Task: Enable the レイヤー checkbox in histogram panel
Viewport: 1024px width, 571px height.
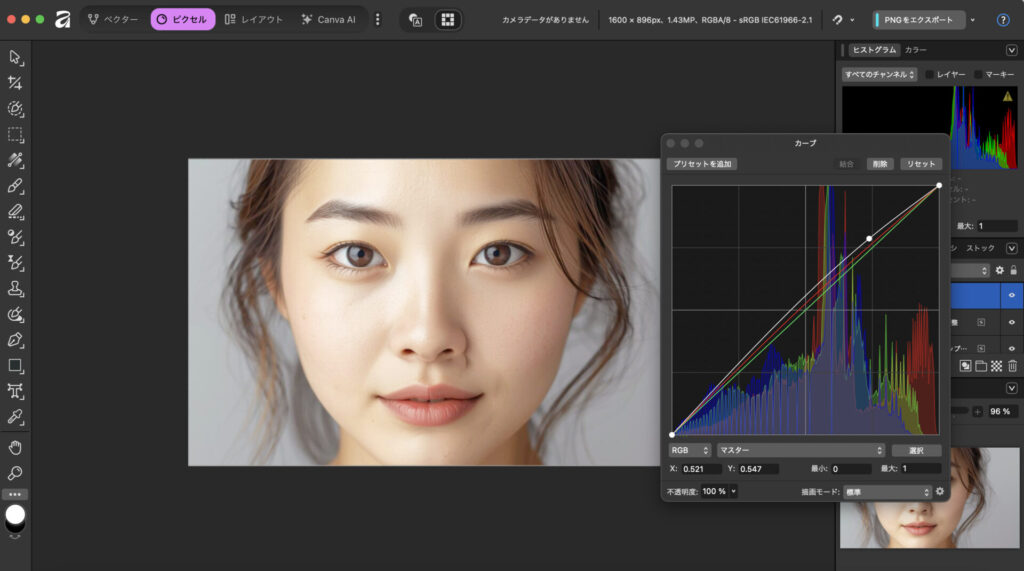Action: point(930,74)
